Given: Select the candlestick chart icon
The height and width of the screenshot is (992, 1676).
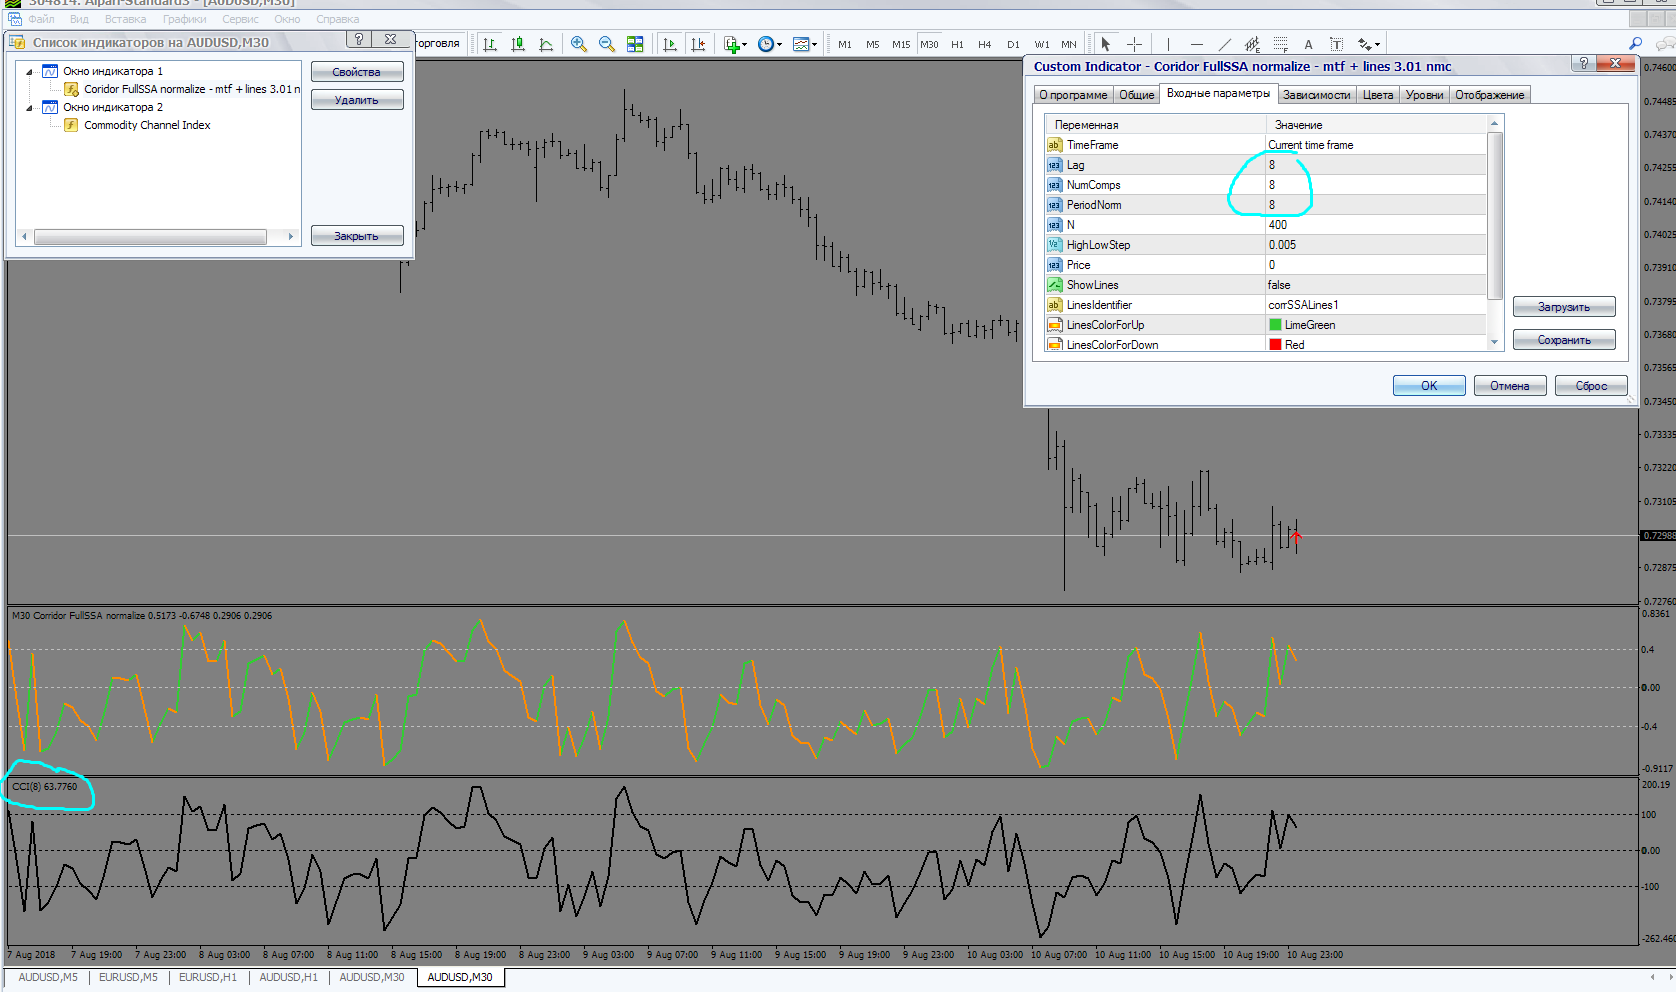Looking at the screenshot, I should coord(518,44).
